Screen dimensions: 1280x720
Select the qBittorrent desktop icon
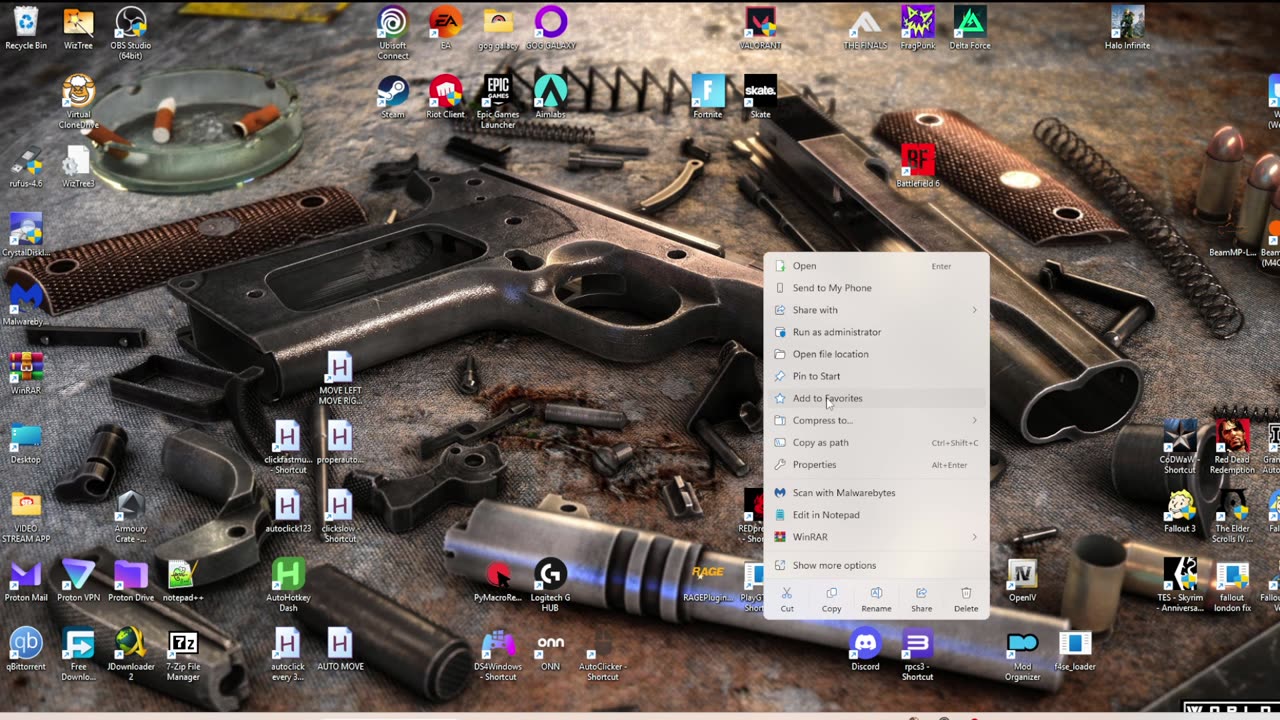coord(26,649)
